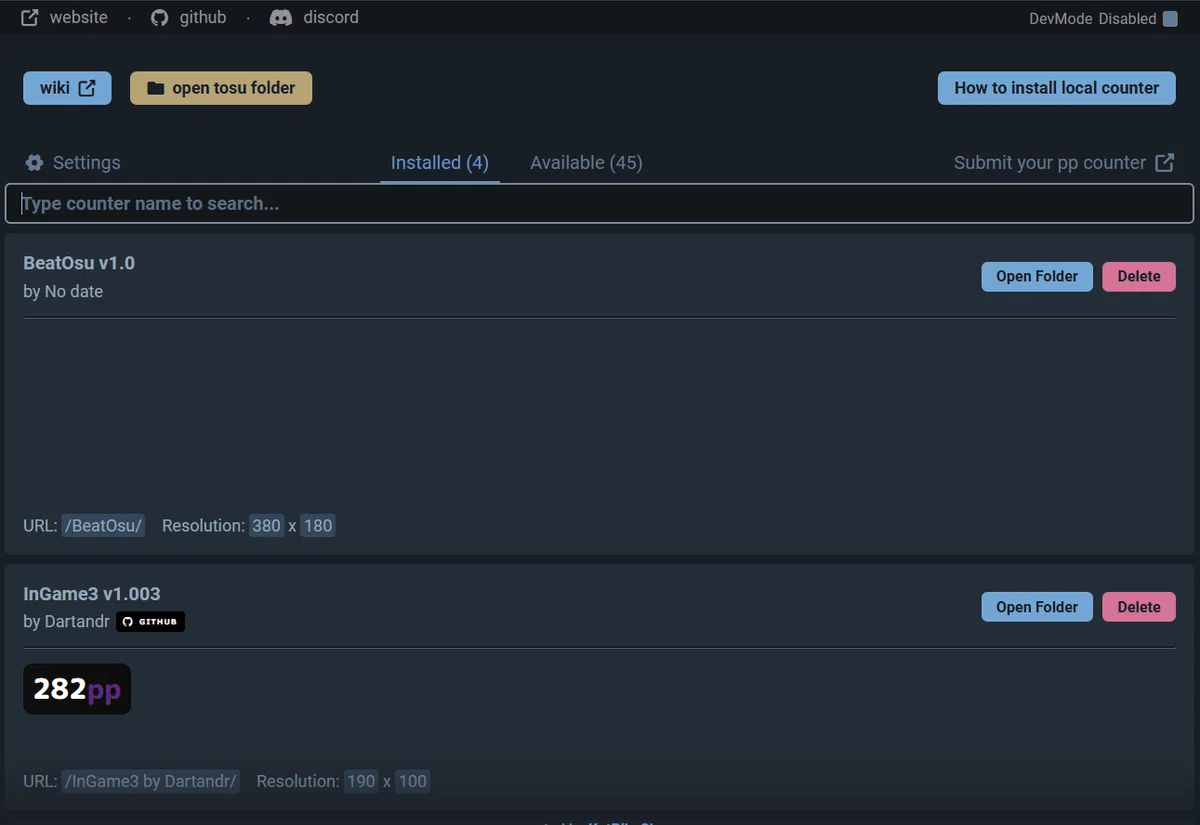Screen dimensions: 1200x825
Task: Open Folder for InGame3 counter
Action: click(1037, 607)
